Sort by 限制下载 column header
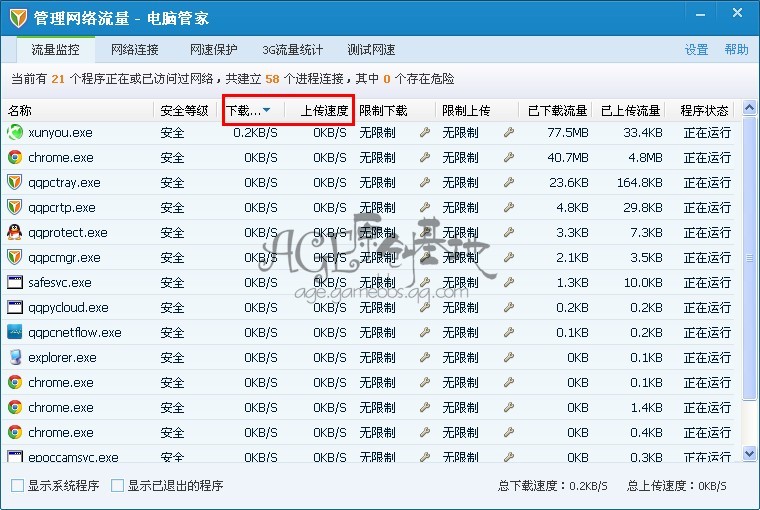This screenshot has height=510, width=760. (383, 111)
